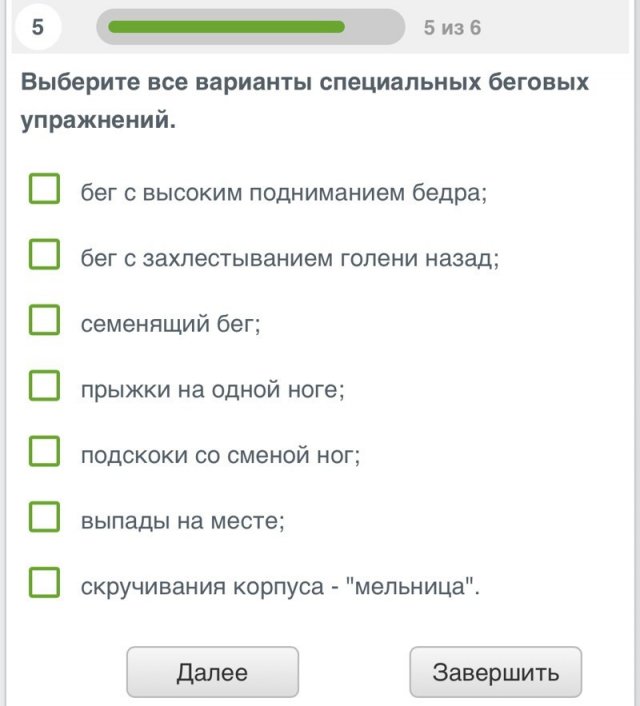Check the 'скручивания корпуса - мельница' box
The height and width of the screenshot is (706, 640).
pos(45,582)
